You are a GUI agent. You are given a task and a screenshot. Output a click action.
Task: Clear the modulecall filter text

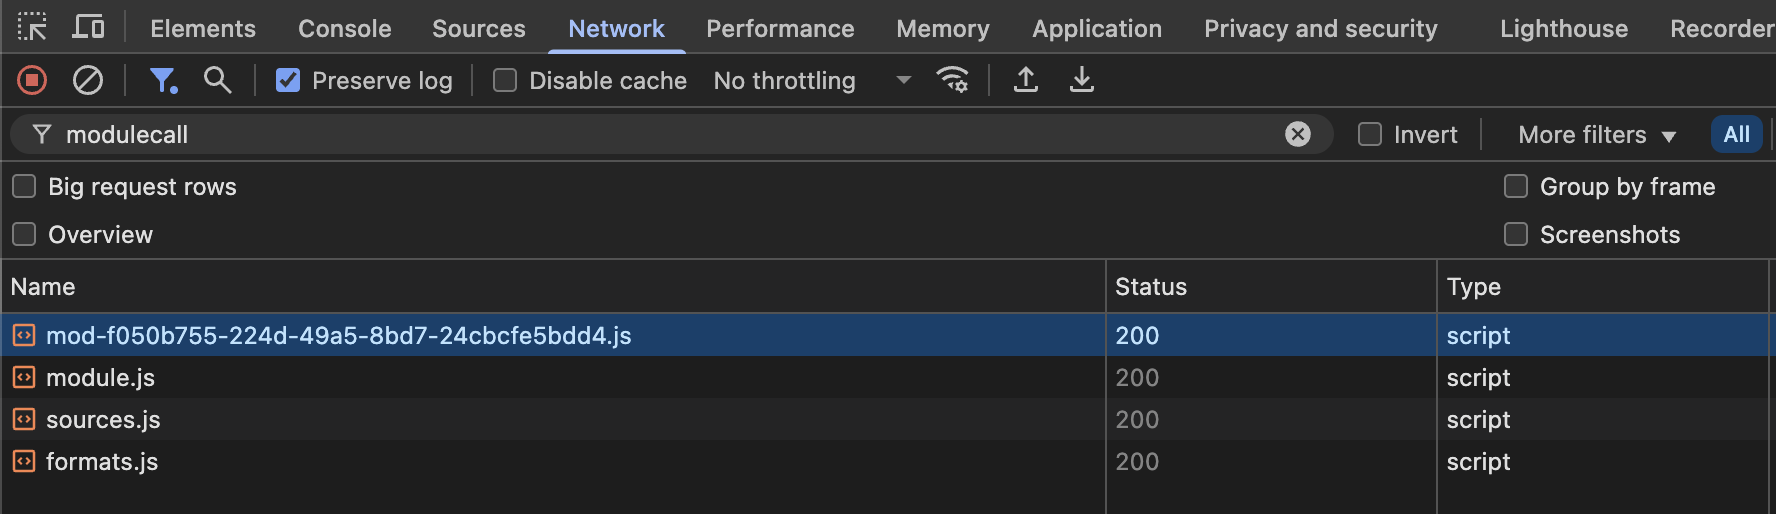[x=1298, y=134]
